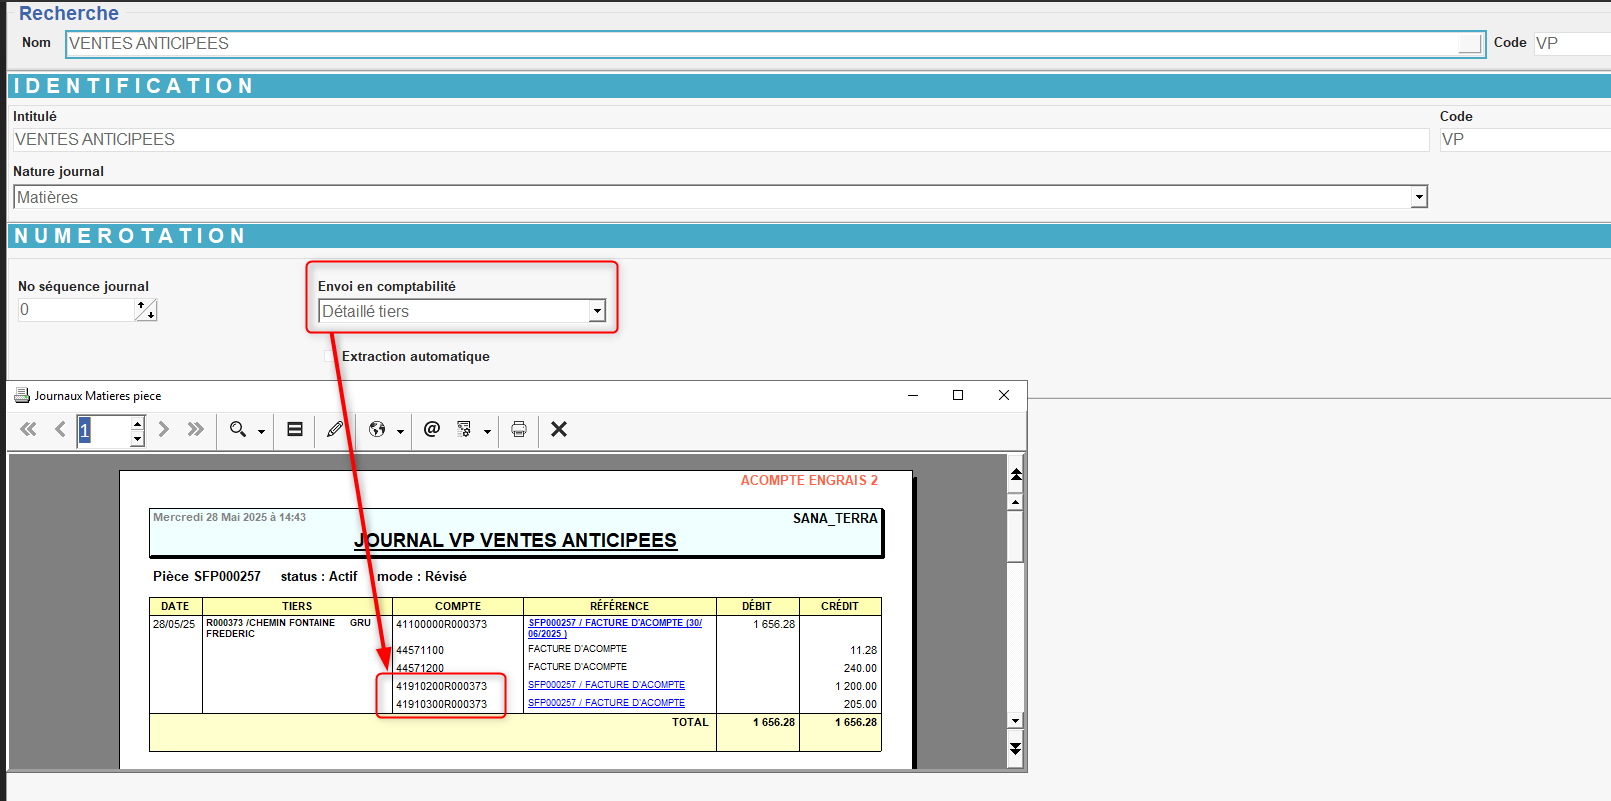Expand Envoi en comptabilité dropdown

pyautogui.click(x=597, y=312)
